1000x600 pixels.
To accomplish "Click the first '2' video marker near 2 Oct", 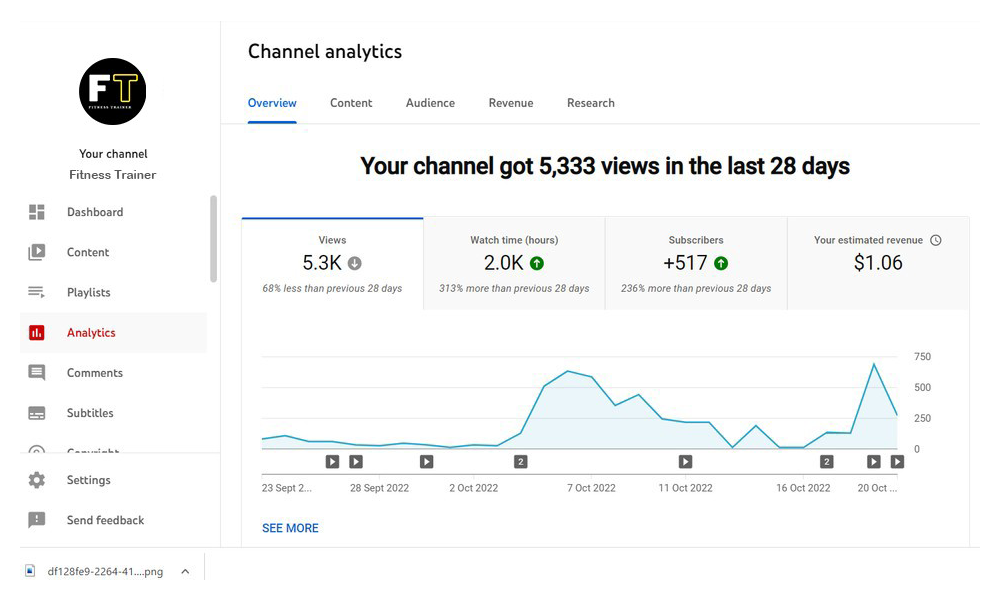I will (x=520, y=462).
